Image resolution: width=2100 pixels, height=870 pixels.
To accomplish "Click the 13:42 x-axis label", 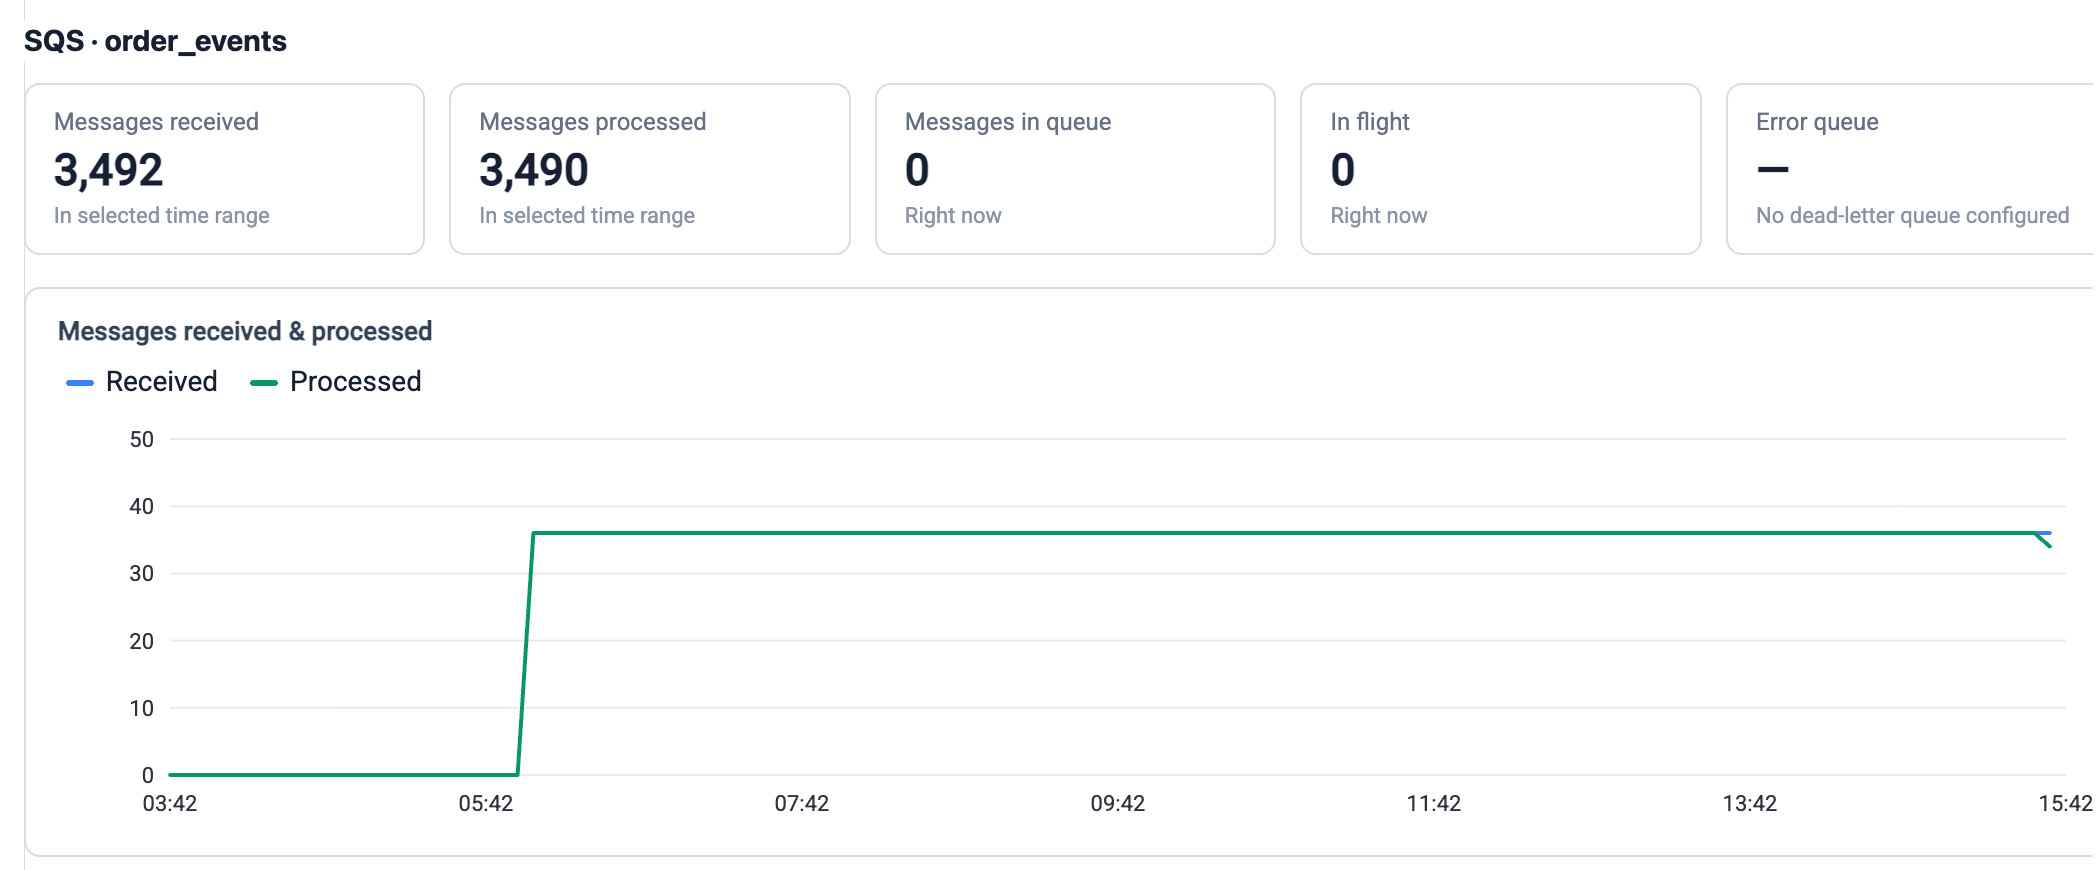I will pos(1750,803).
